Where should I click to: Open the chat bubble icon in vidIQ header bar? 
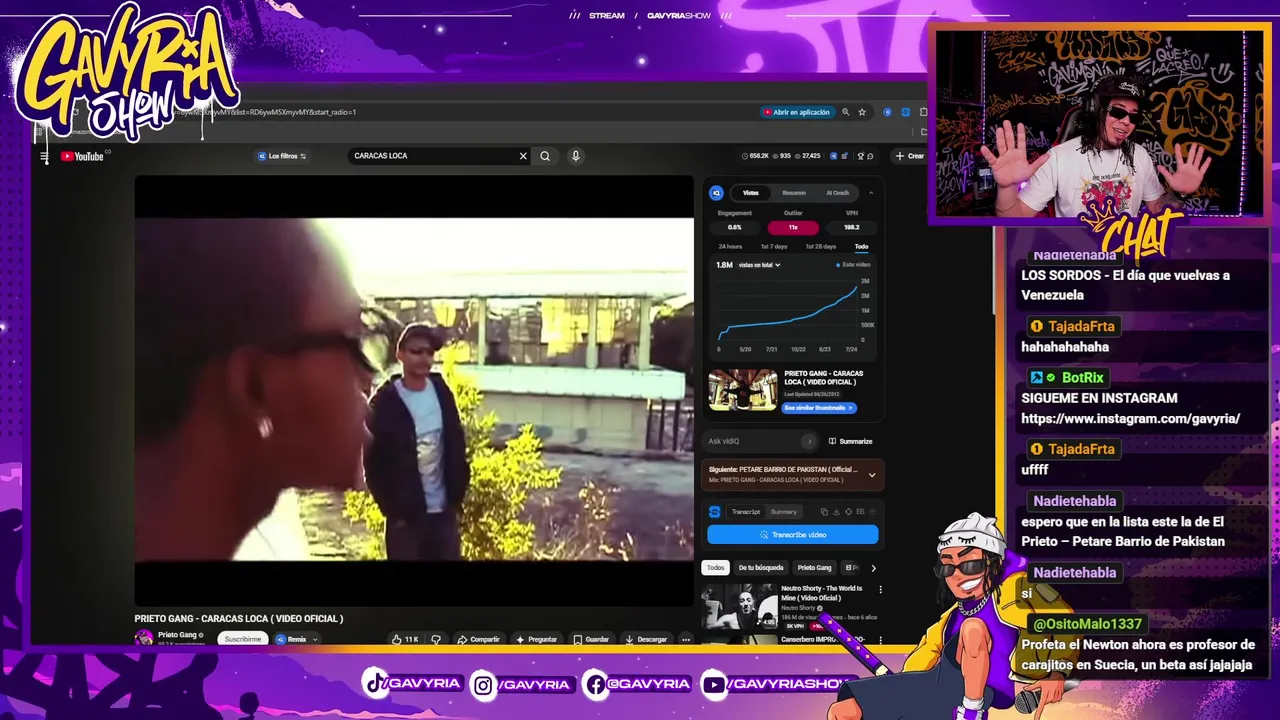(870, 156)
